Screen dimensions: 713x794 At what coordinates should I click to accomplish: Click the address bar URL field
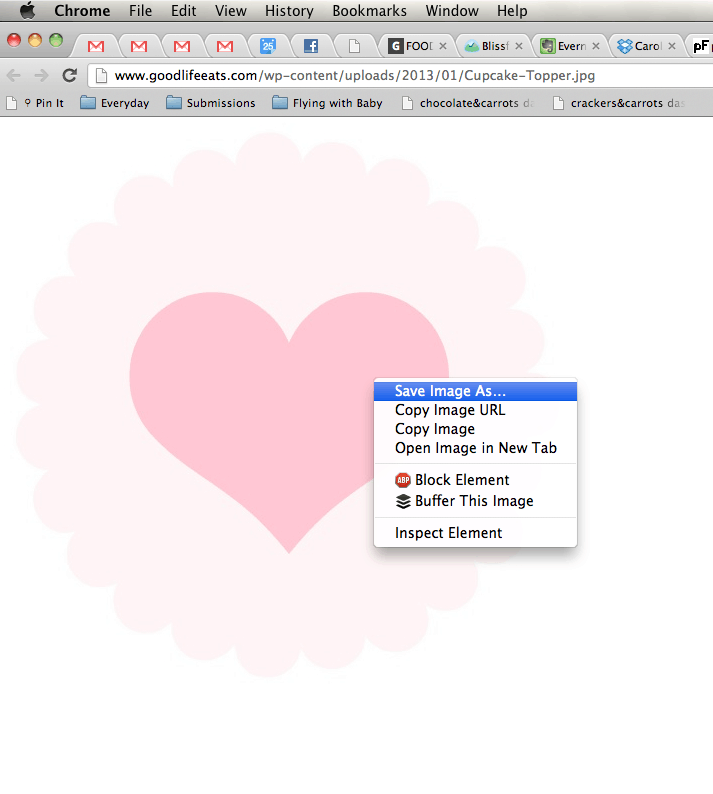[x=400, y=75]
